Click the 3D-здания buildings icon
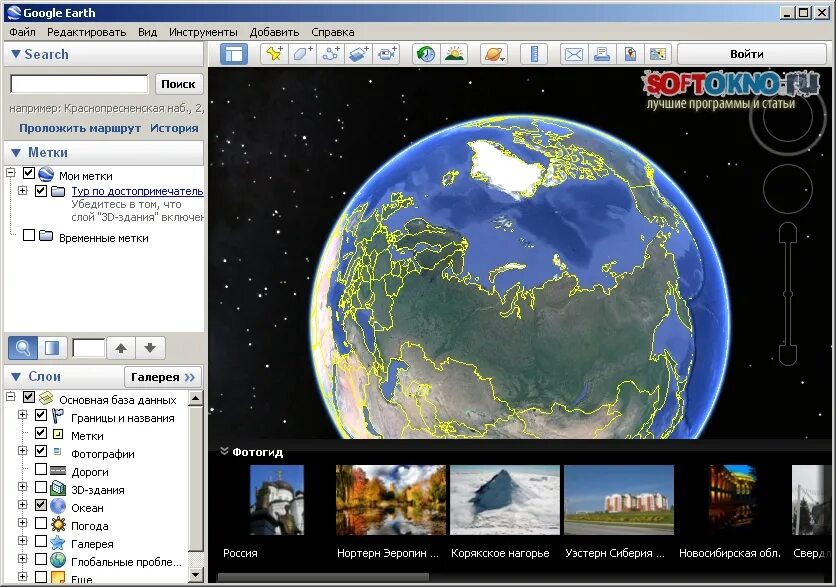The height and width of the screenshot is (587, 836). pyautogui.click(x=58, y=488)
